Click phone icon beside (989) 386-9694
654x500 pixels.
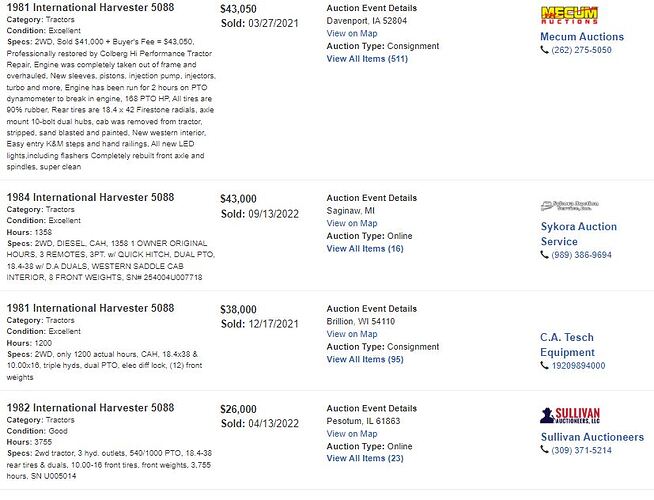tap(544, 254)
